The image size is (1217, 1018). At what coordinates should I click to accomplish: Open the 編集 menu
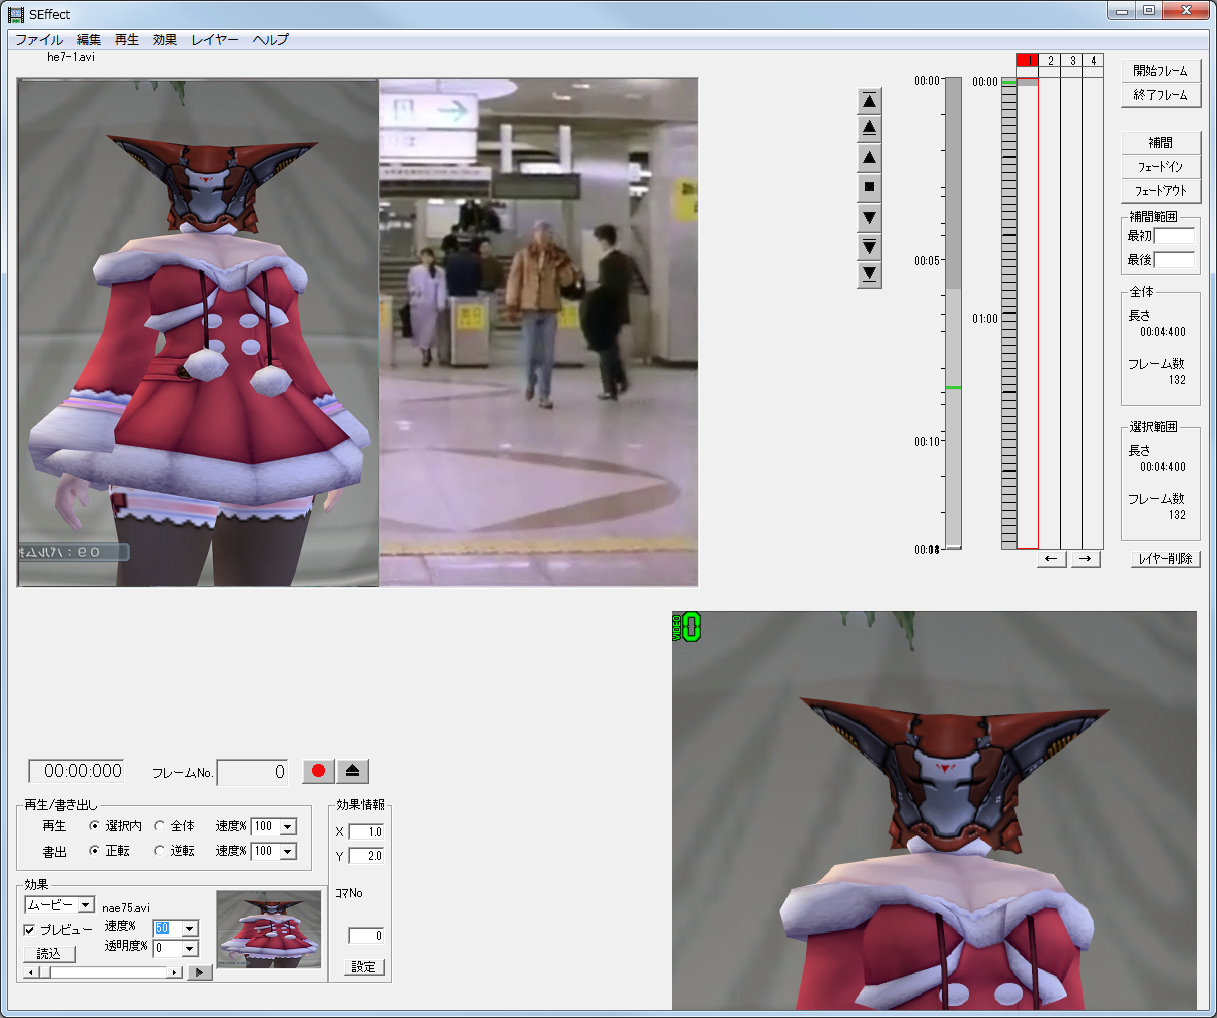pos(89,40)
